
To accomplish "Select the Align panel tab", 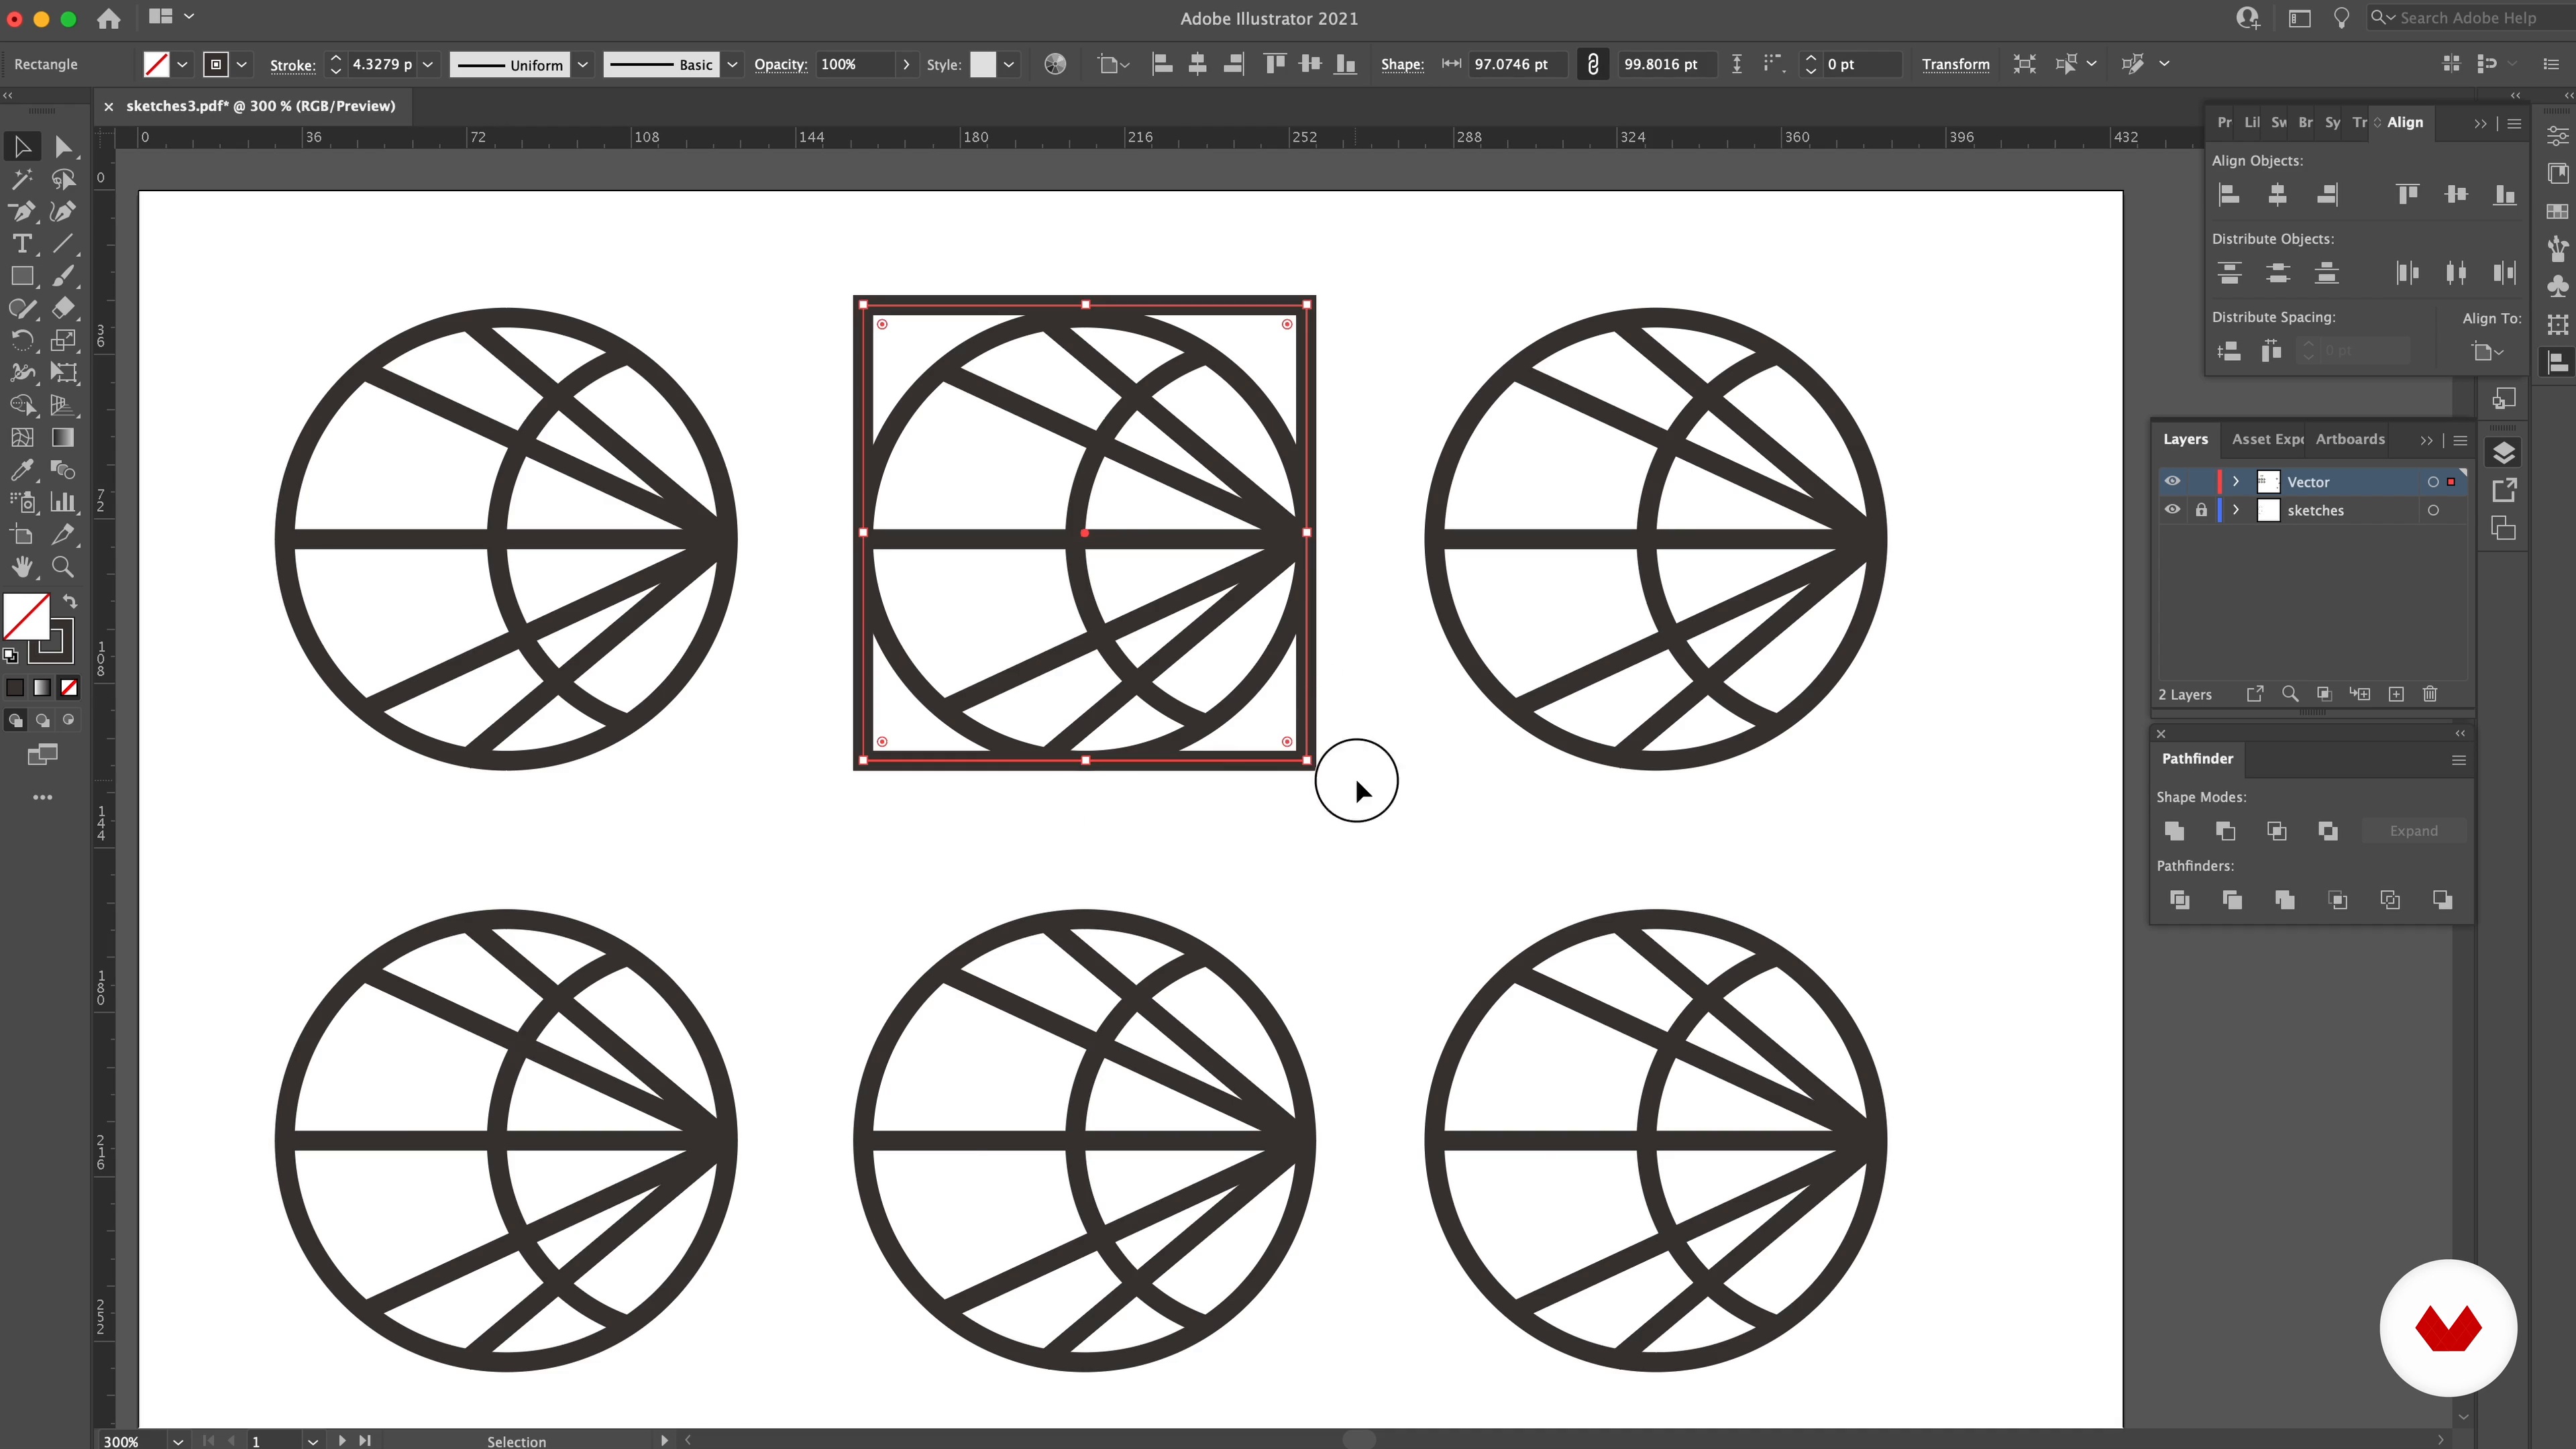I will pyautogui.click(x=2404, y=122).
